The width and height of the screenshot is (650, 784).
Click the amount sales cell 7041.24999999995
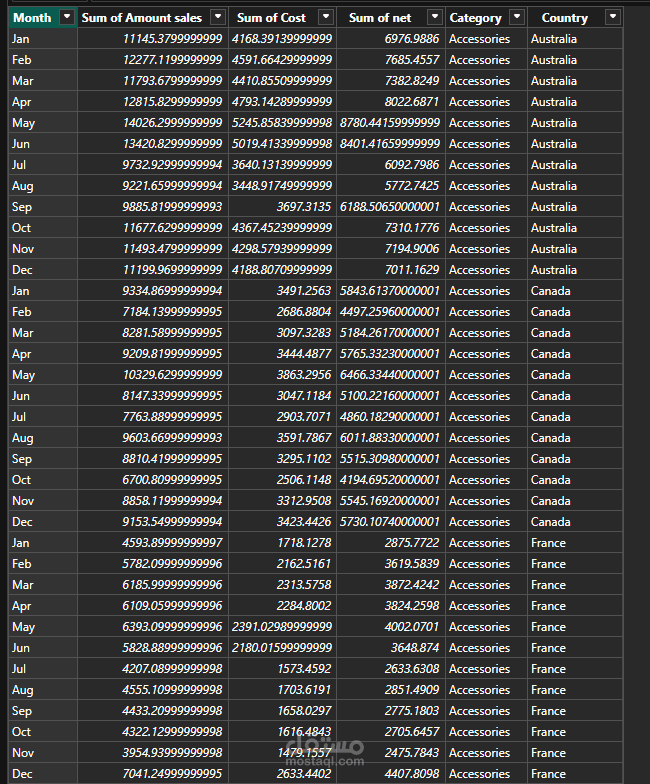(x=153, y=774)
